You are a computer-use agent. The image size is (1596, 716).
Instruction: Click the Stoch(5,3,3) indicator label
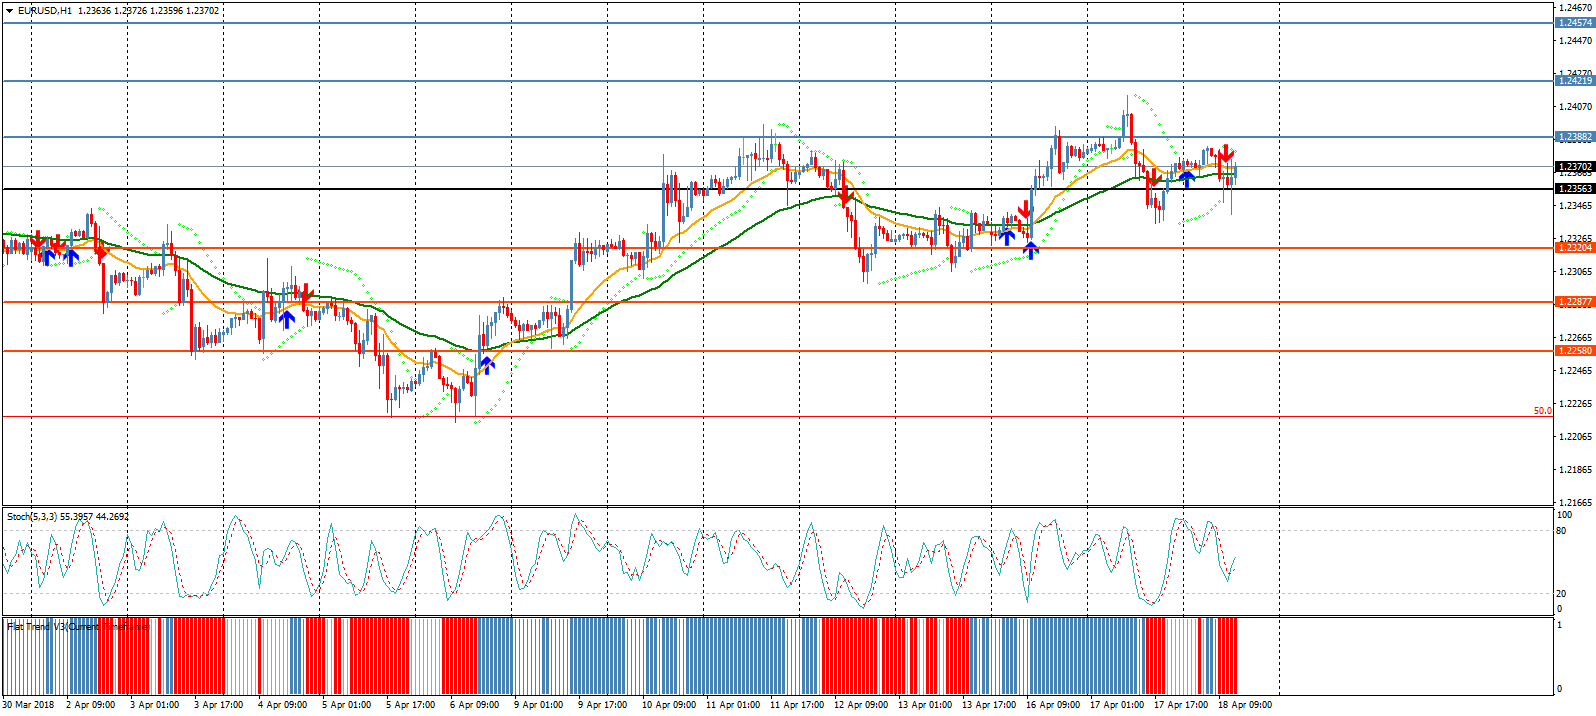point(67,517)
